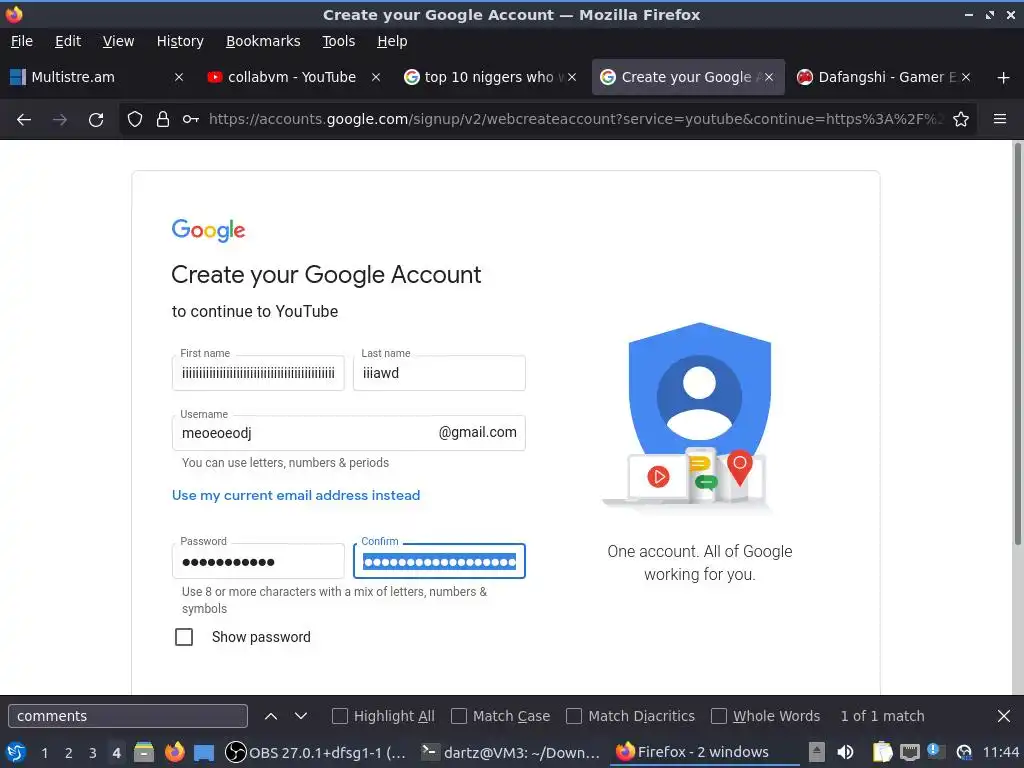Close the Create your Google Account tab
The image size is (1024, 768).
tap(769, 77)
